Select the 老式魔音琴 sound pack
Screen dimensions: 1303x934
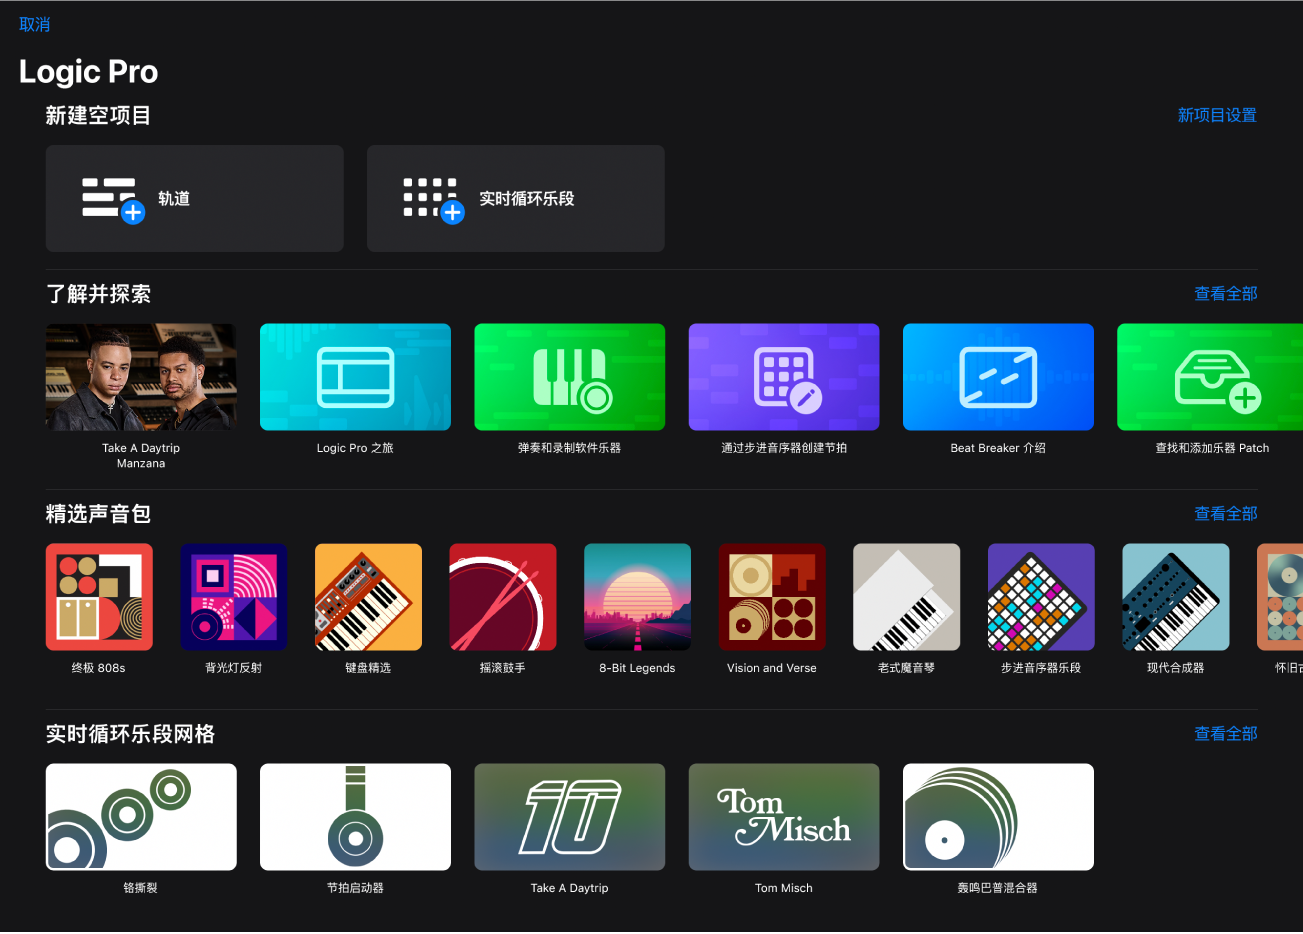[907, 597]
